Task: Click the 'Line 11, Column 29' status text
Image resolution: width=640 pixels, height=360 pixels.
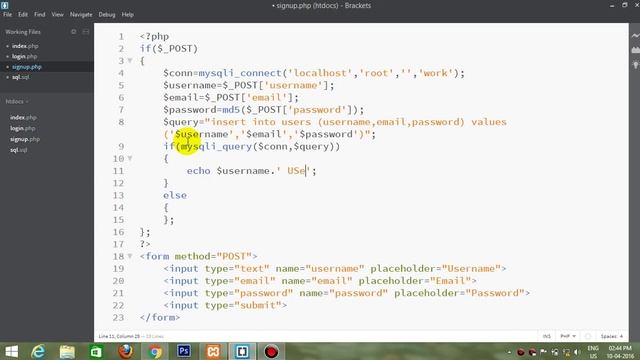Action: tap(119, 336)
